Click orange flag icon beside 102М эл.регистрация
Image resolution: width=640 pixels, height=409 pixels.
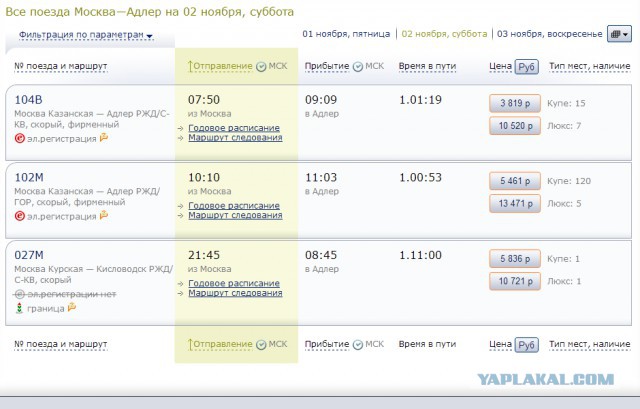104,215
